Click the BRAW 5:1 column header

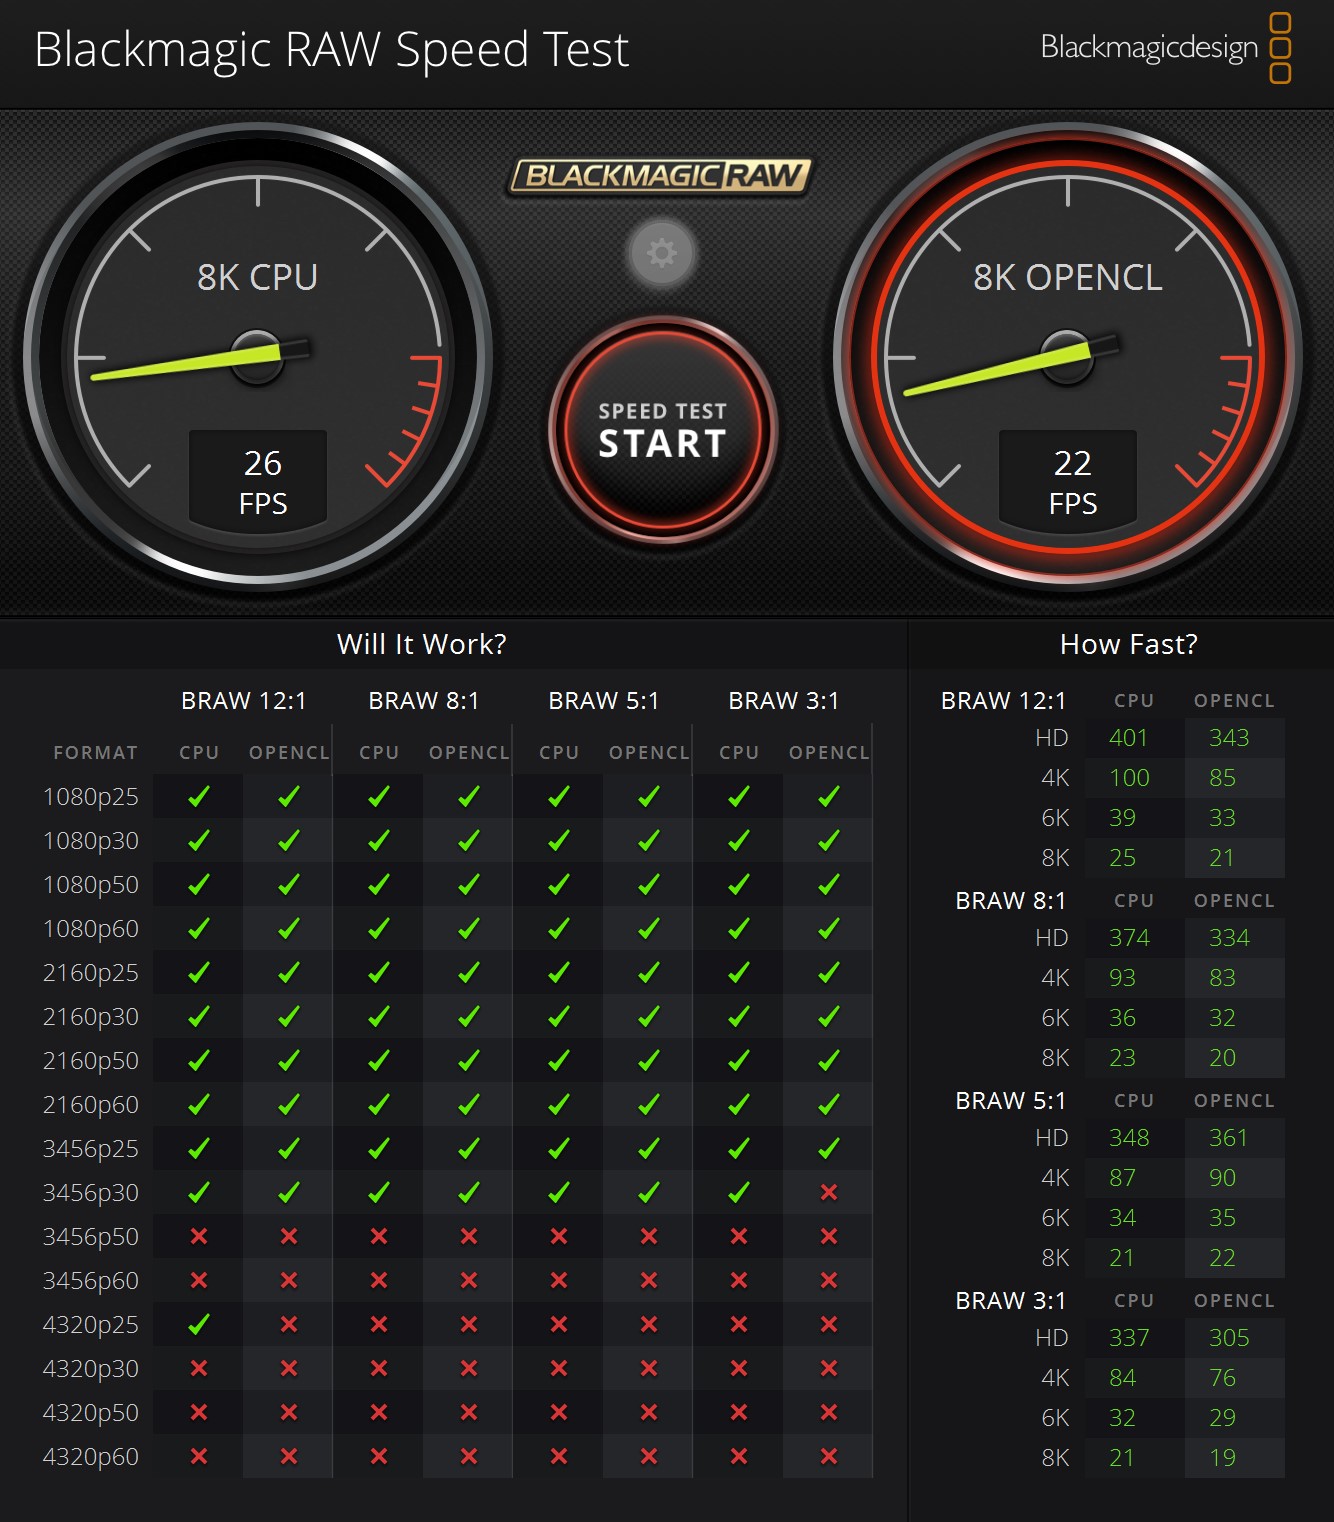tap(603, 701)
